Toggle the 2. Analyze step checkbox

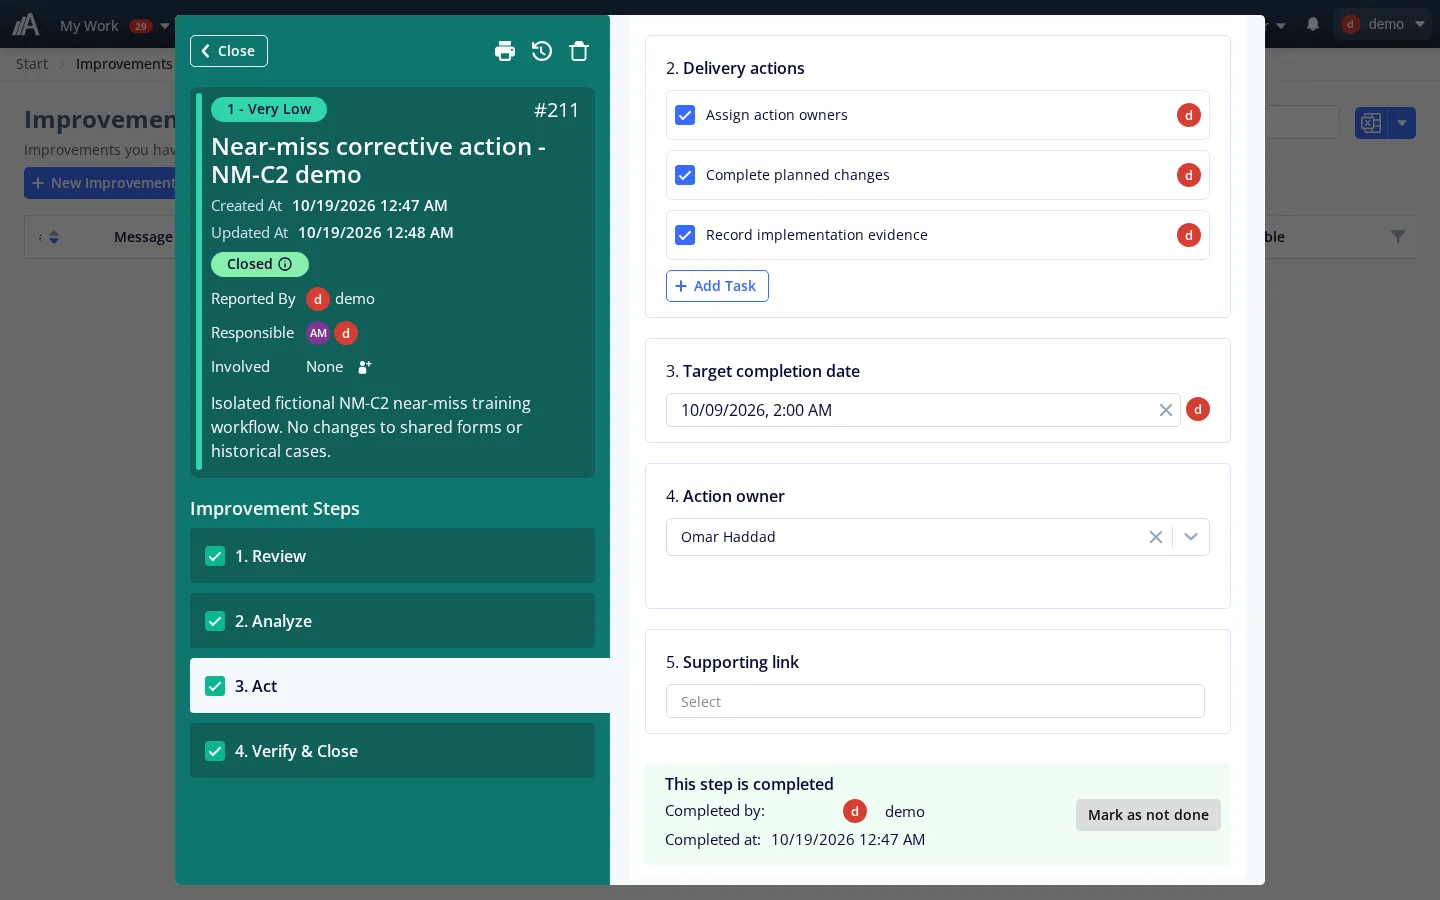click(x=215, y=621)
